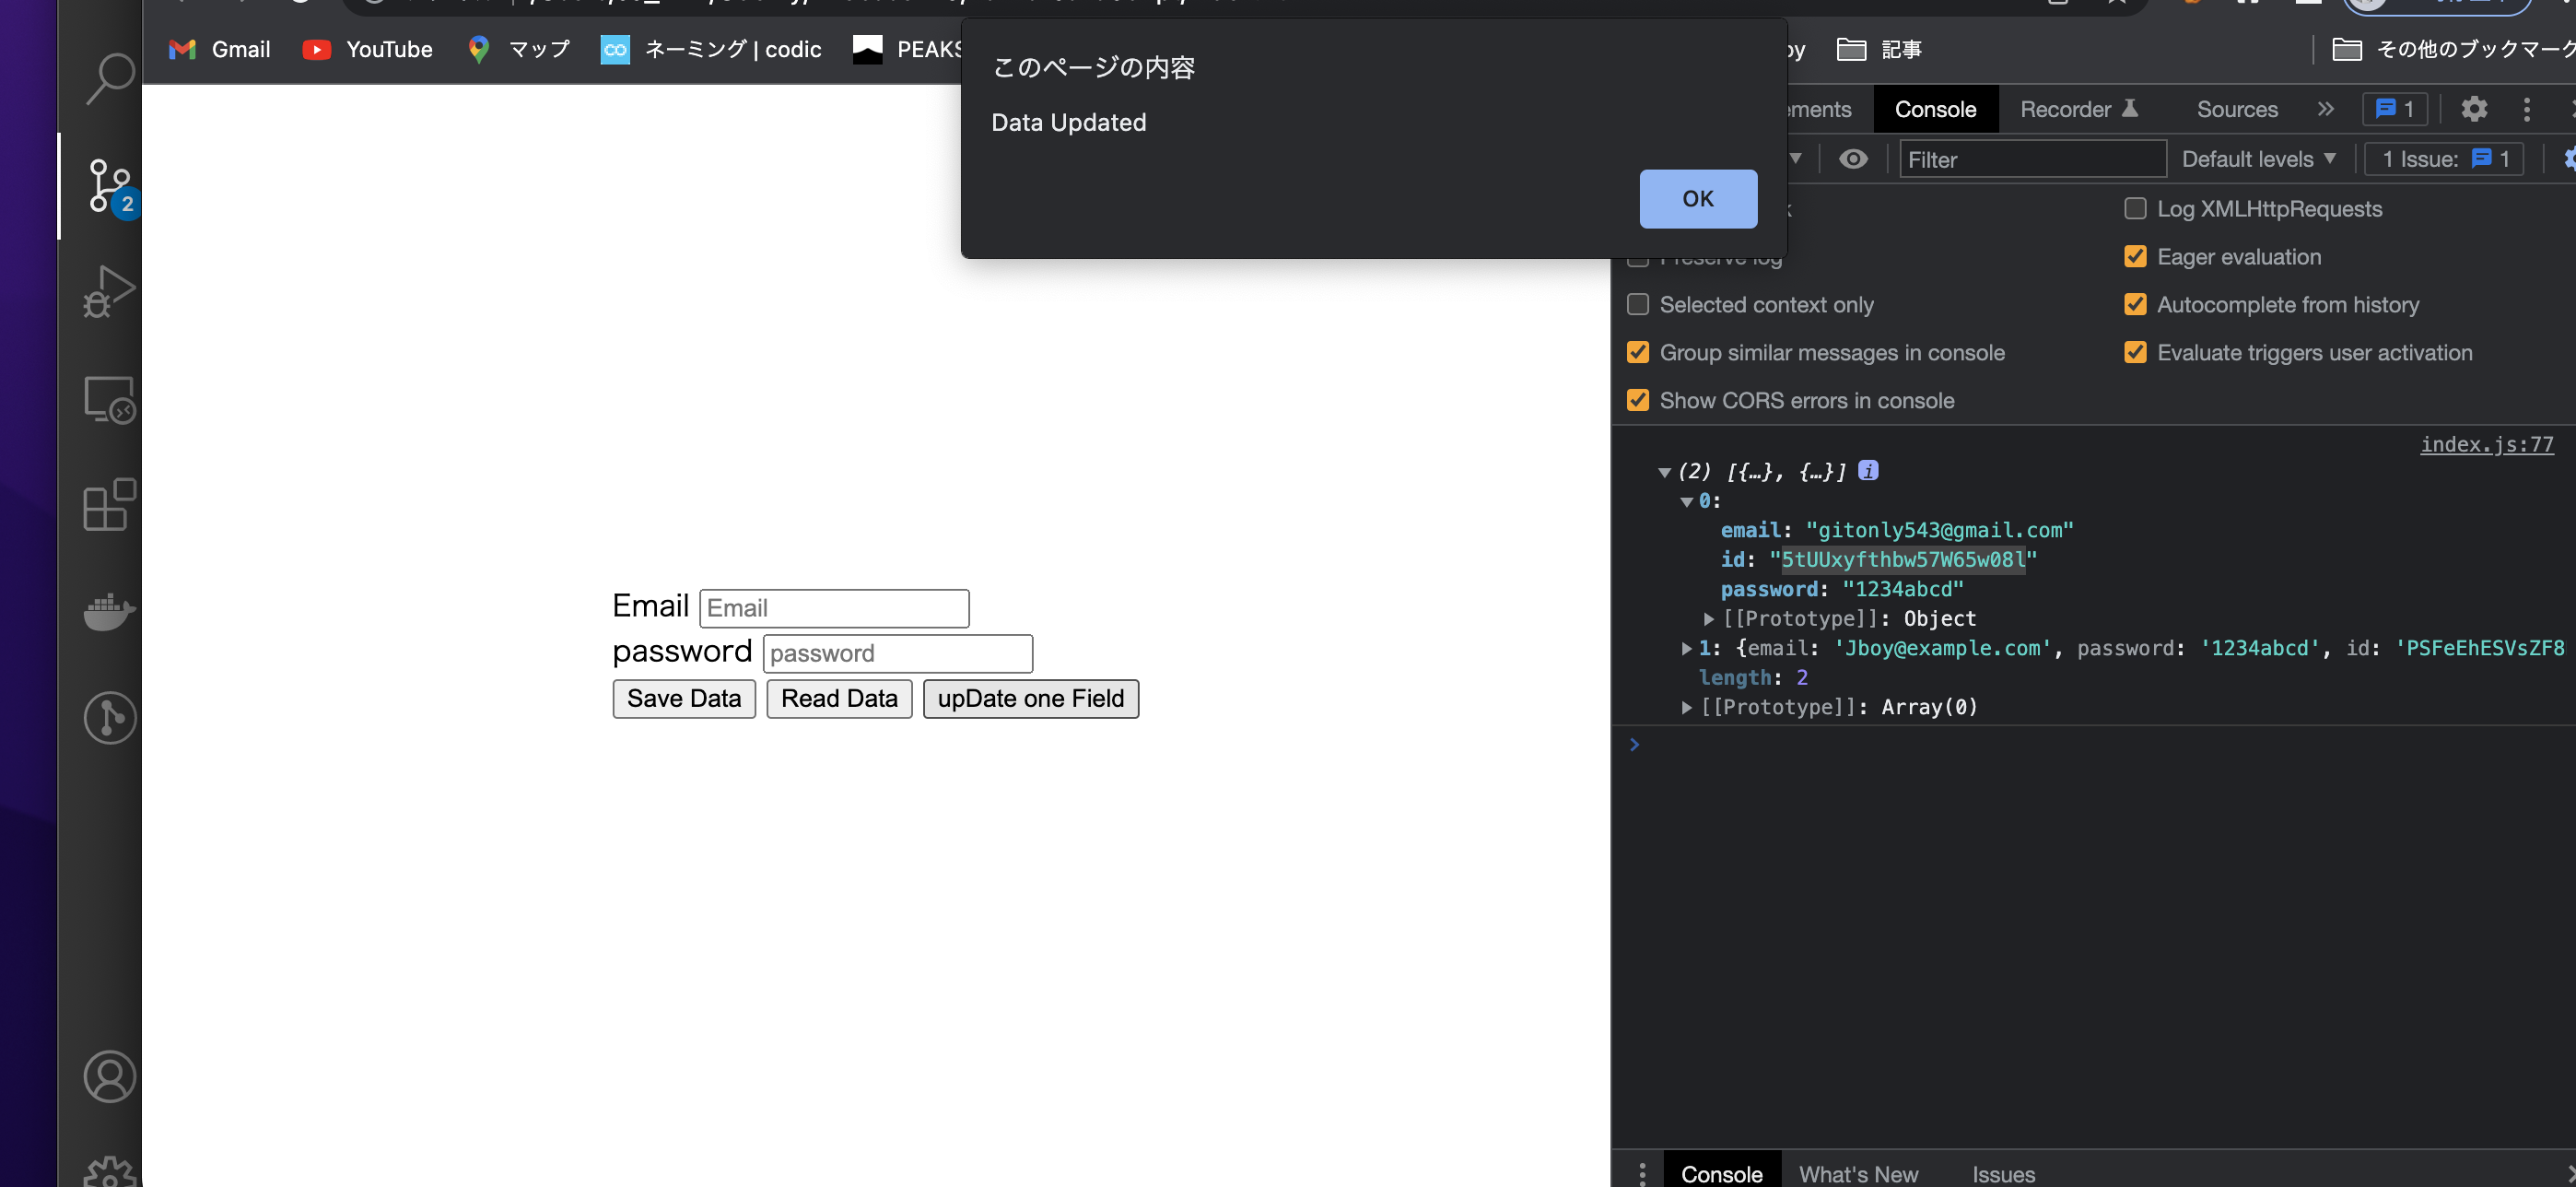This screenshot has height=1187, width=2576.
Task: Click the Accounts icon at bottom of sidebar
Action: (110, 1077)
